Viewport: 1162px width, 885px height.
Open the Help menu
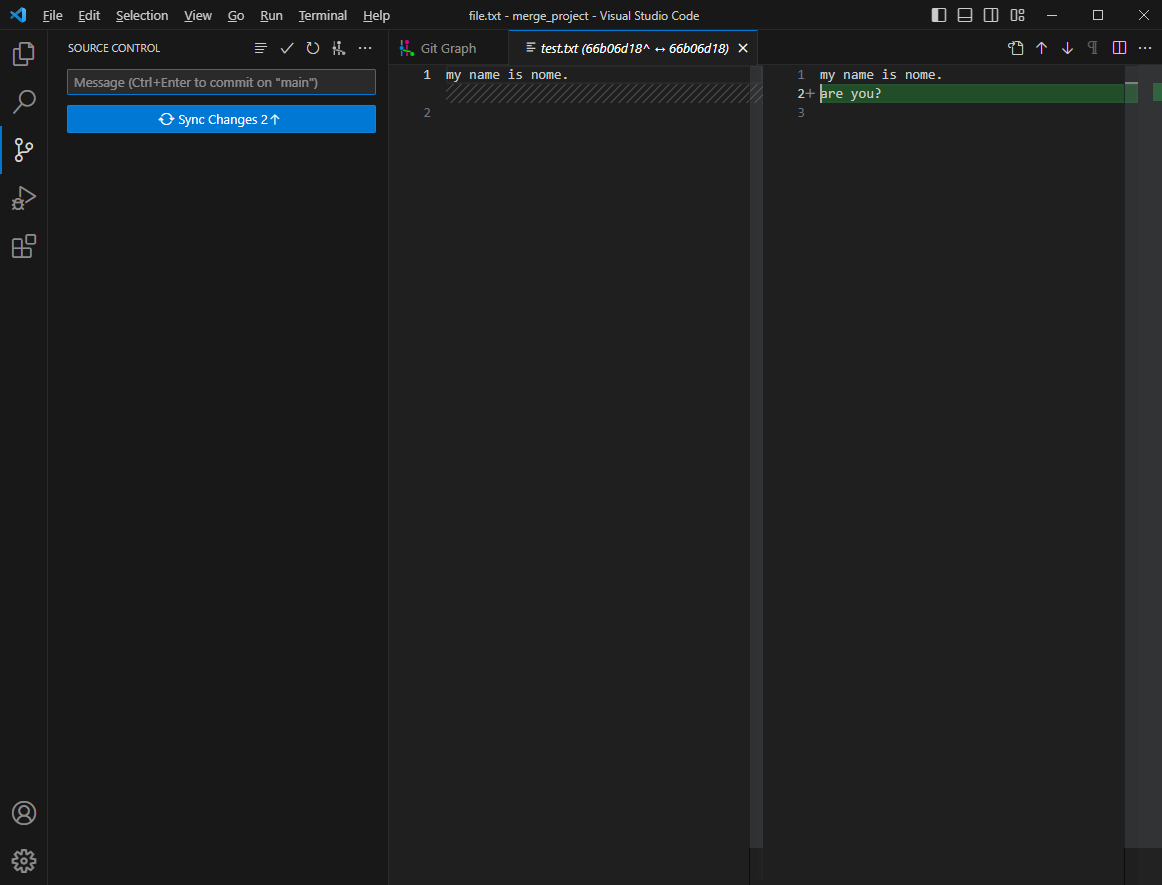[x=376, y=16]
